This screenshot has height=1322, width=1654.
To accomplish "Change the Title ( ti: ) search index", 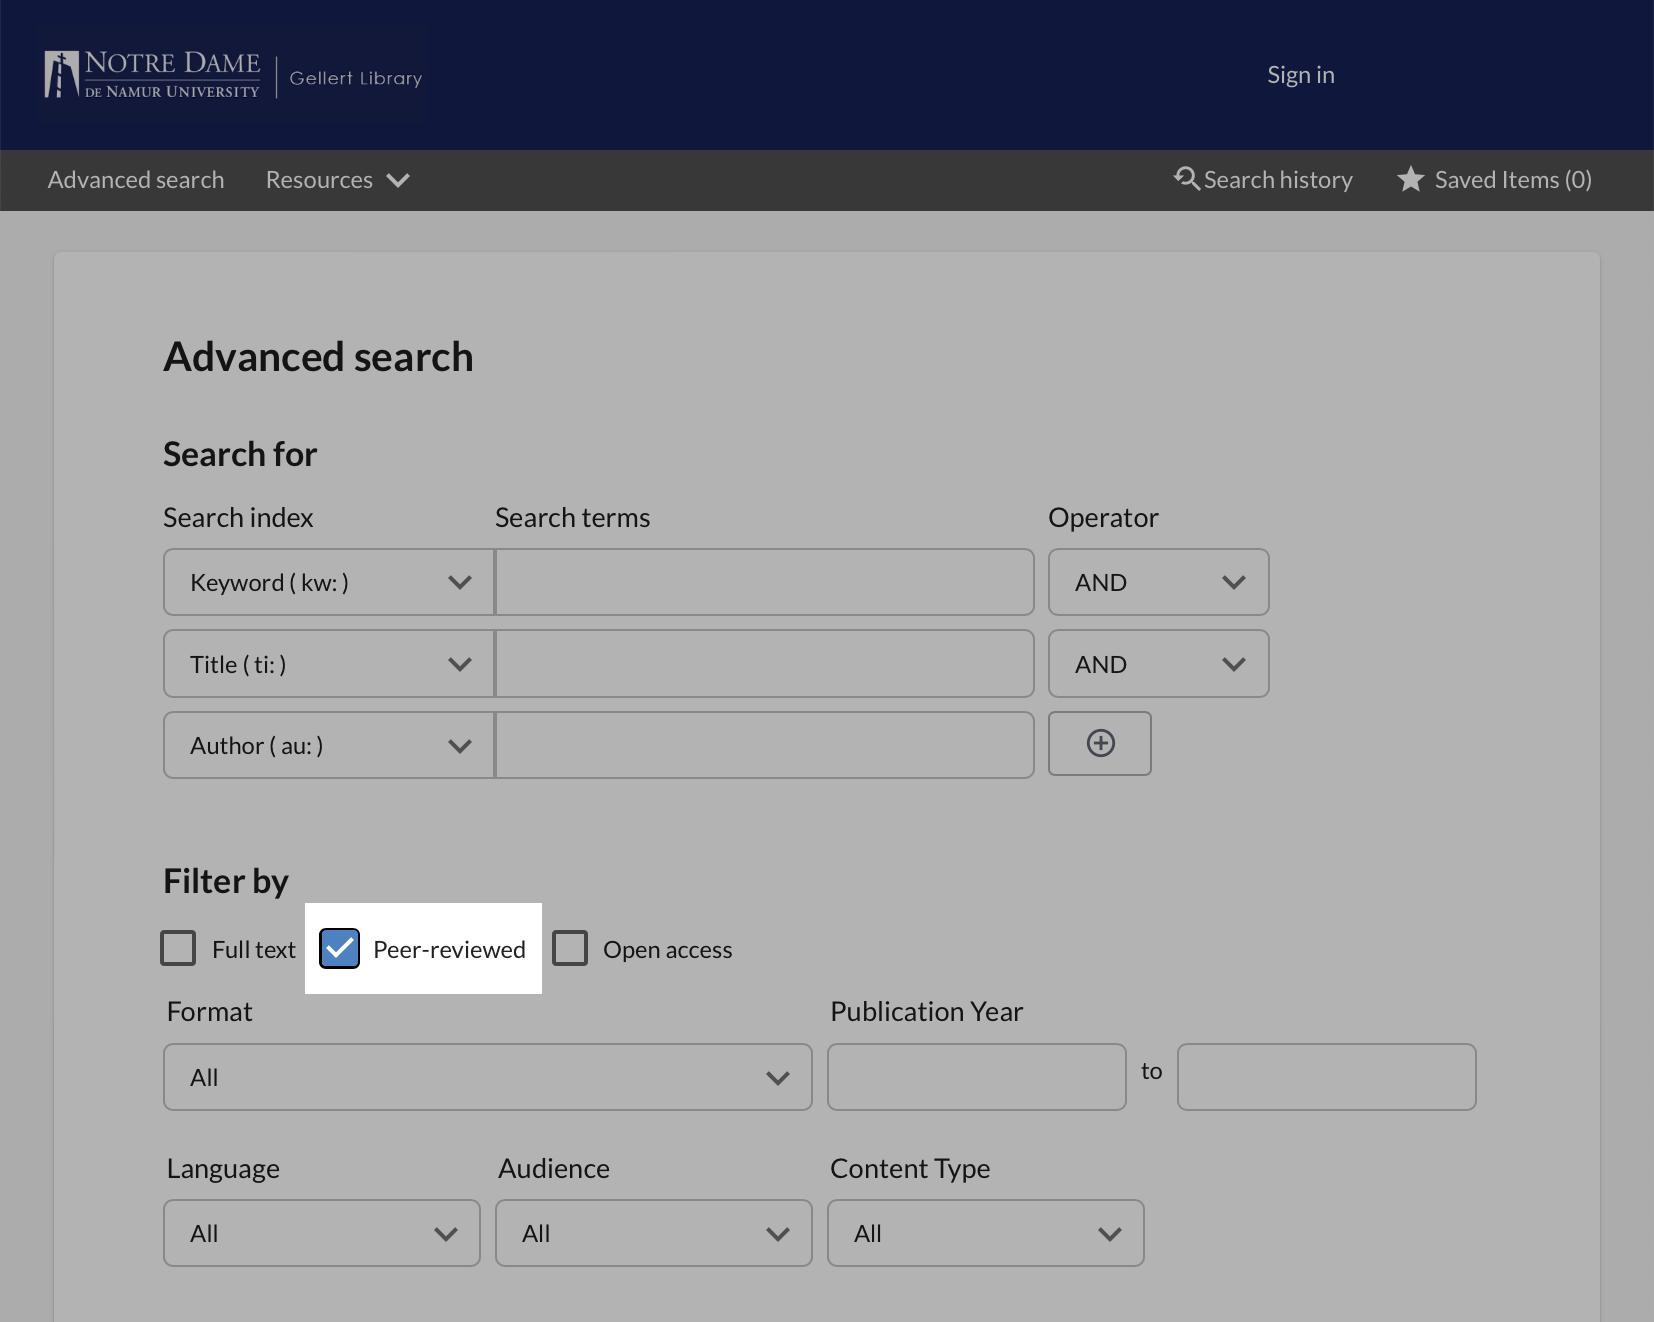I will tap(327, 663).
